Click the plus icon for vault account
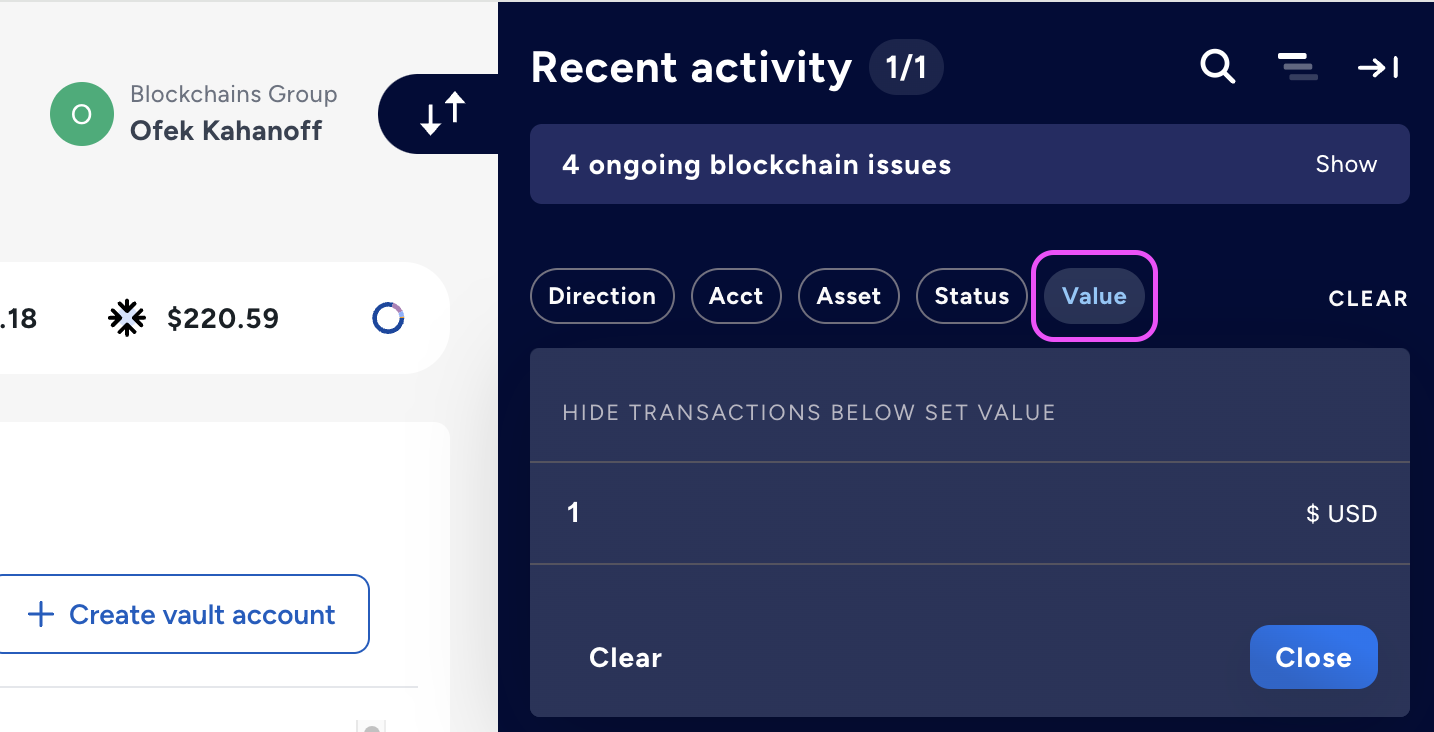The height and width of the screenshot is (732, 1434). click(x=40, y=614)
